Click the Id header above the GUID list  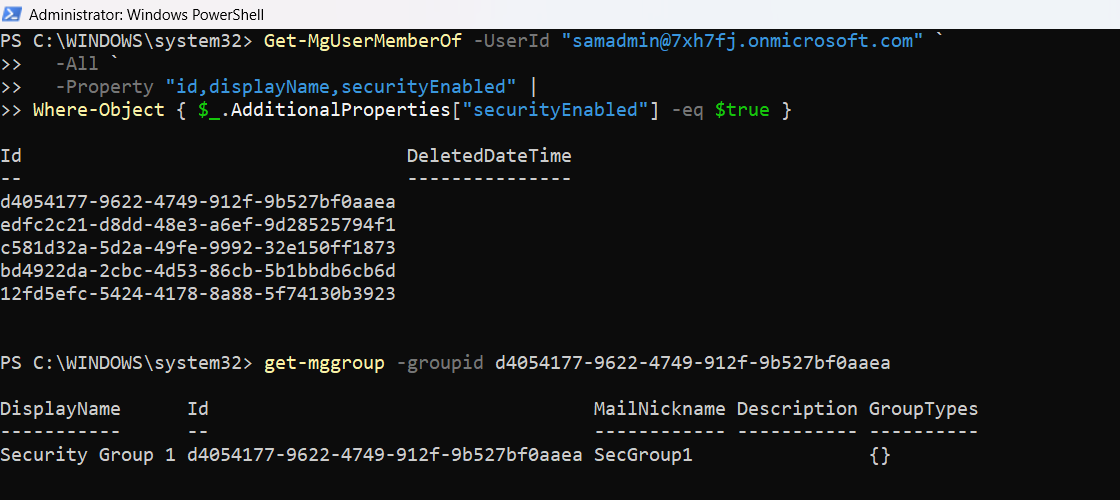click(11, 156)
